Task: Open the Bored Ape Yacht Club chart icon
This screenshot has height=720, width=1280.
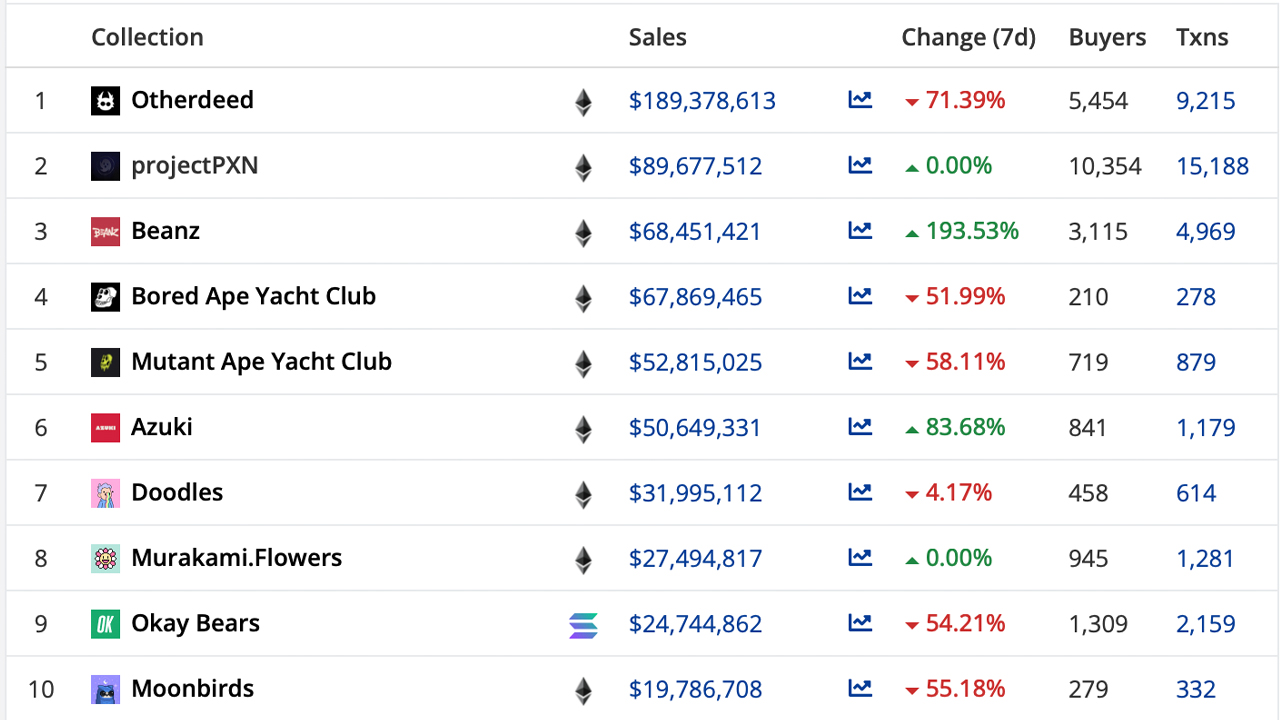Action: click(x=860, y=296)
